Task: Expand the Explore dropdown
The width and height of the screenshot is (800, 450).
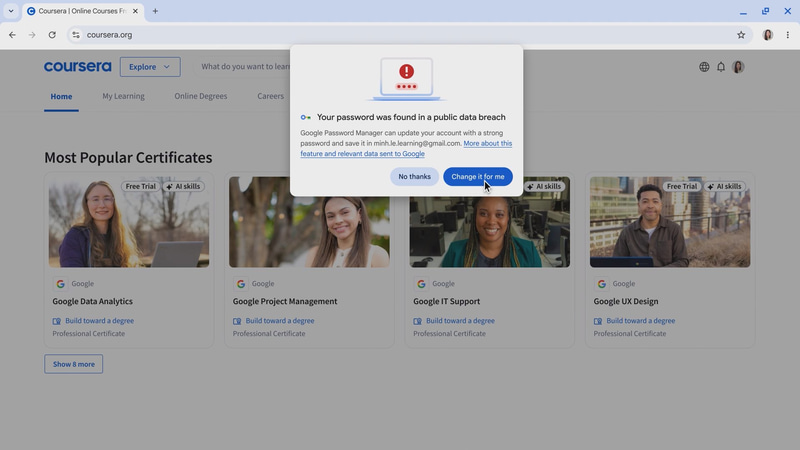Action: tap(150, 67)
